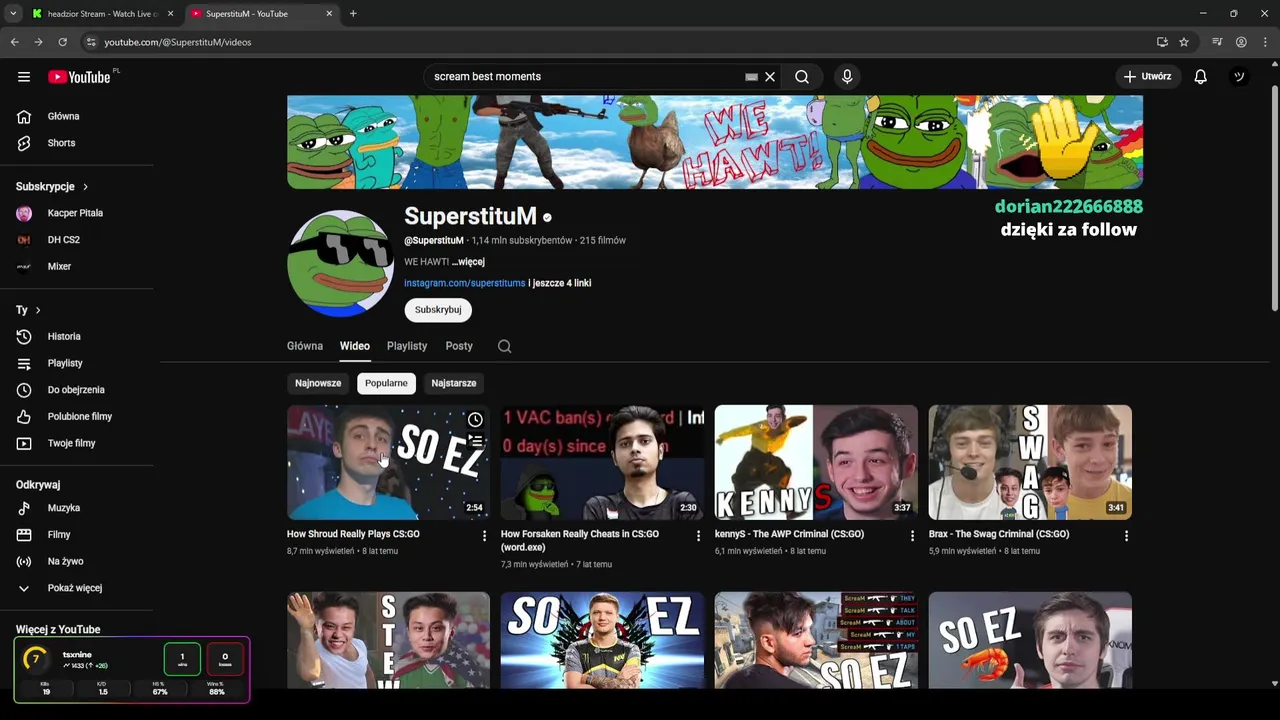Open Polubione filmy liked videos

80,416
